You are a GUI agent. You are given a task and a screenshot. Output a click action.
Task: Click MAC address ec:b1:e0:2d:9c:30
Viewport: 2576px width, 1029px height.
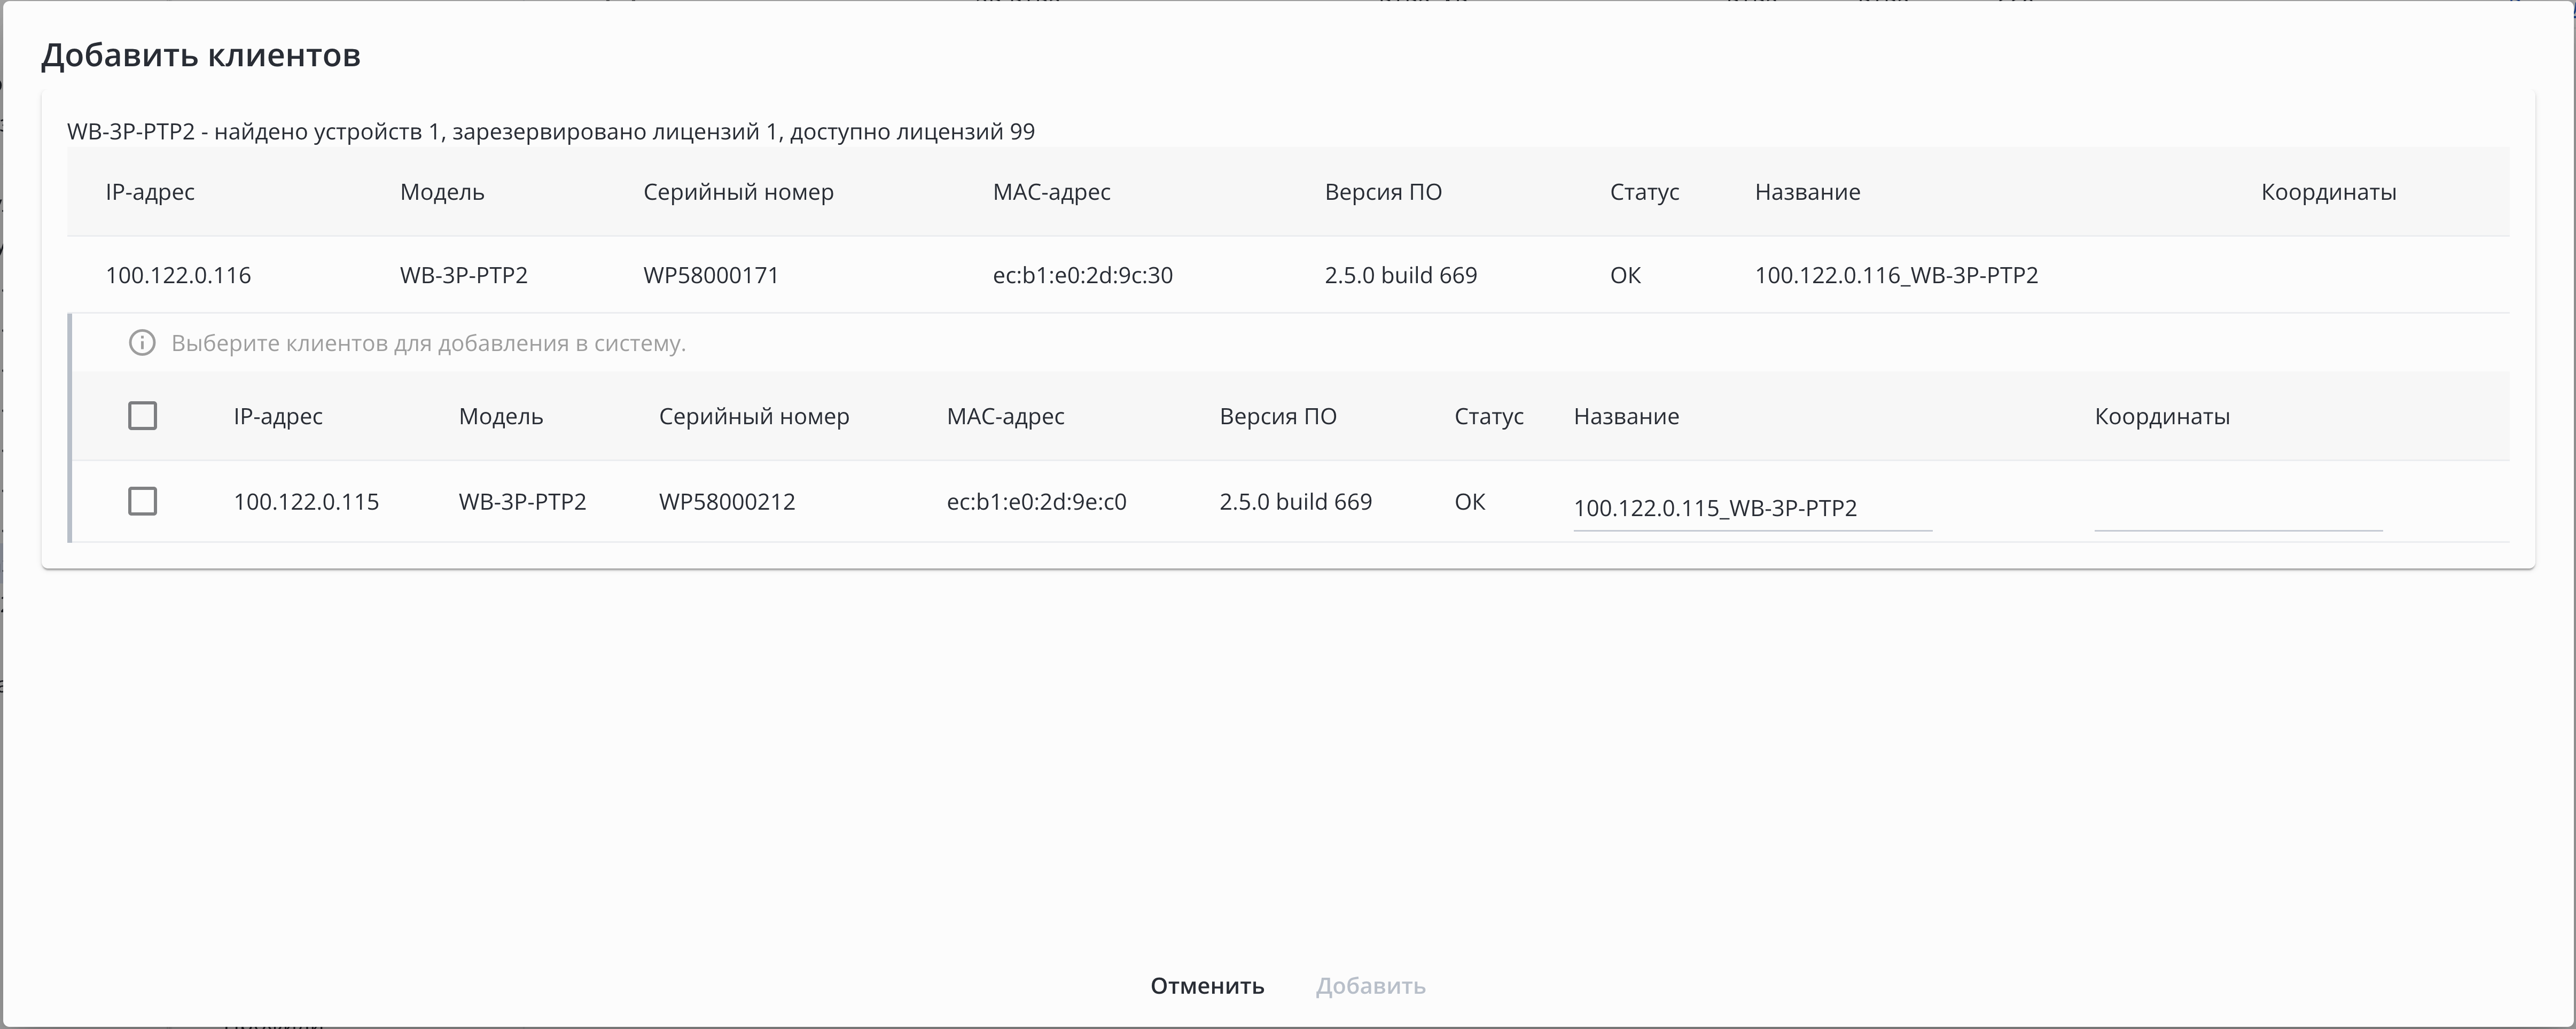tap(1082, 275)
